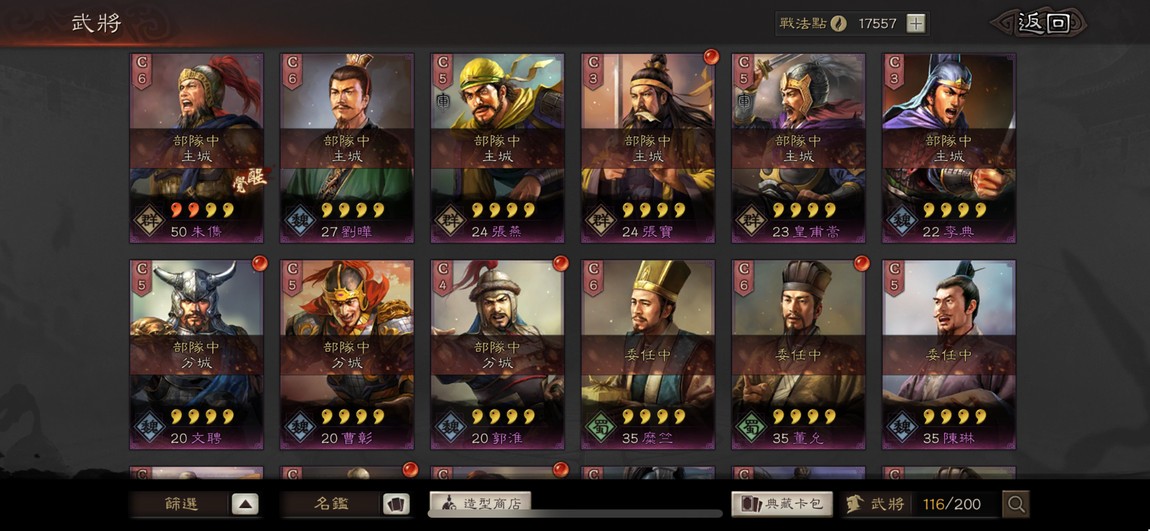Click the 蜀 faction badge on 糜竺 card
The height and width of the screenshot is (531, 1150).
(x=600, y=425)
